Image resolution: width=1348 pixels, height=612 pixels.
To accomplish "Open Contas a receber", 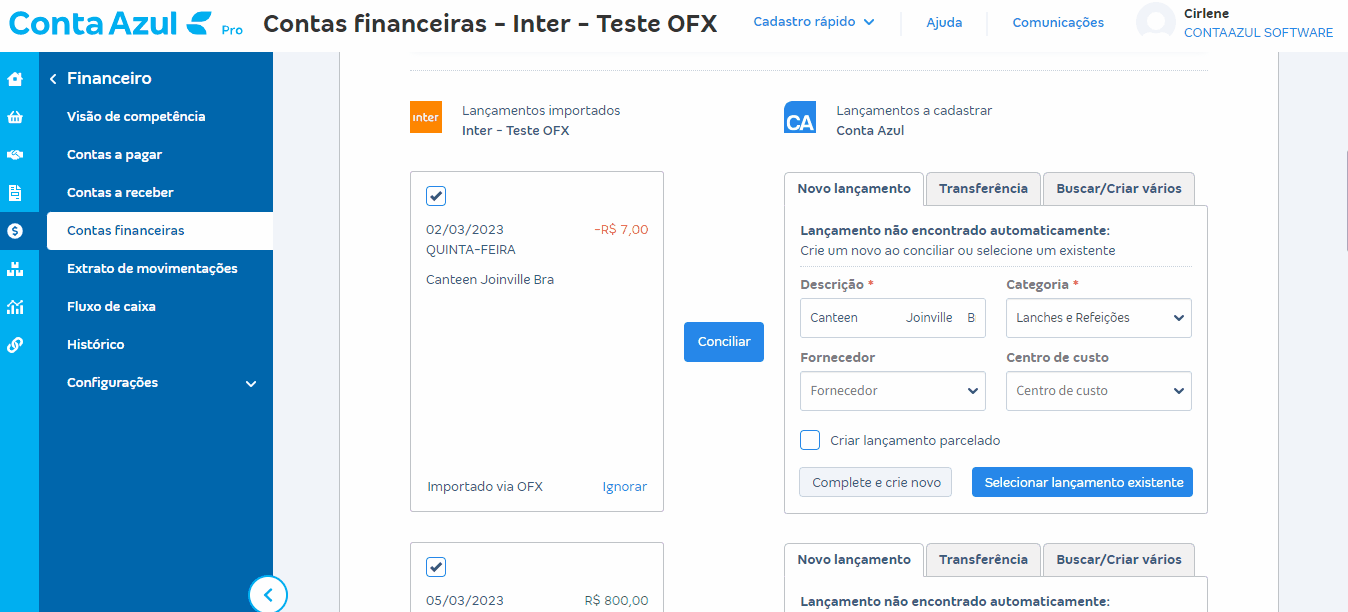I will [x=120, y=193].
